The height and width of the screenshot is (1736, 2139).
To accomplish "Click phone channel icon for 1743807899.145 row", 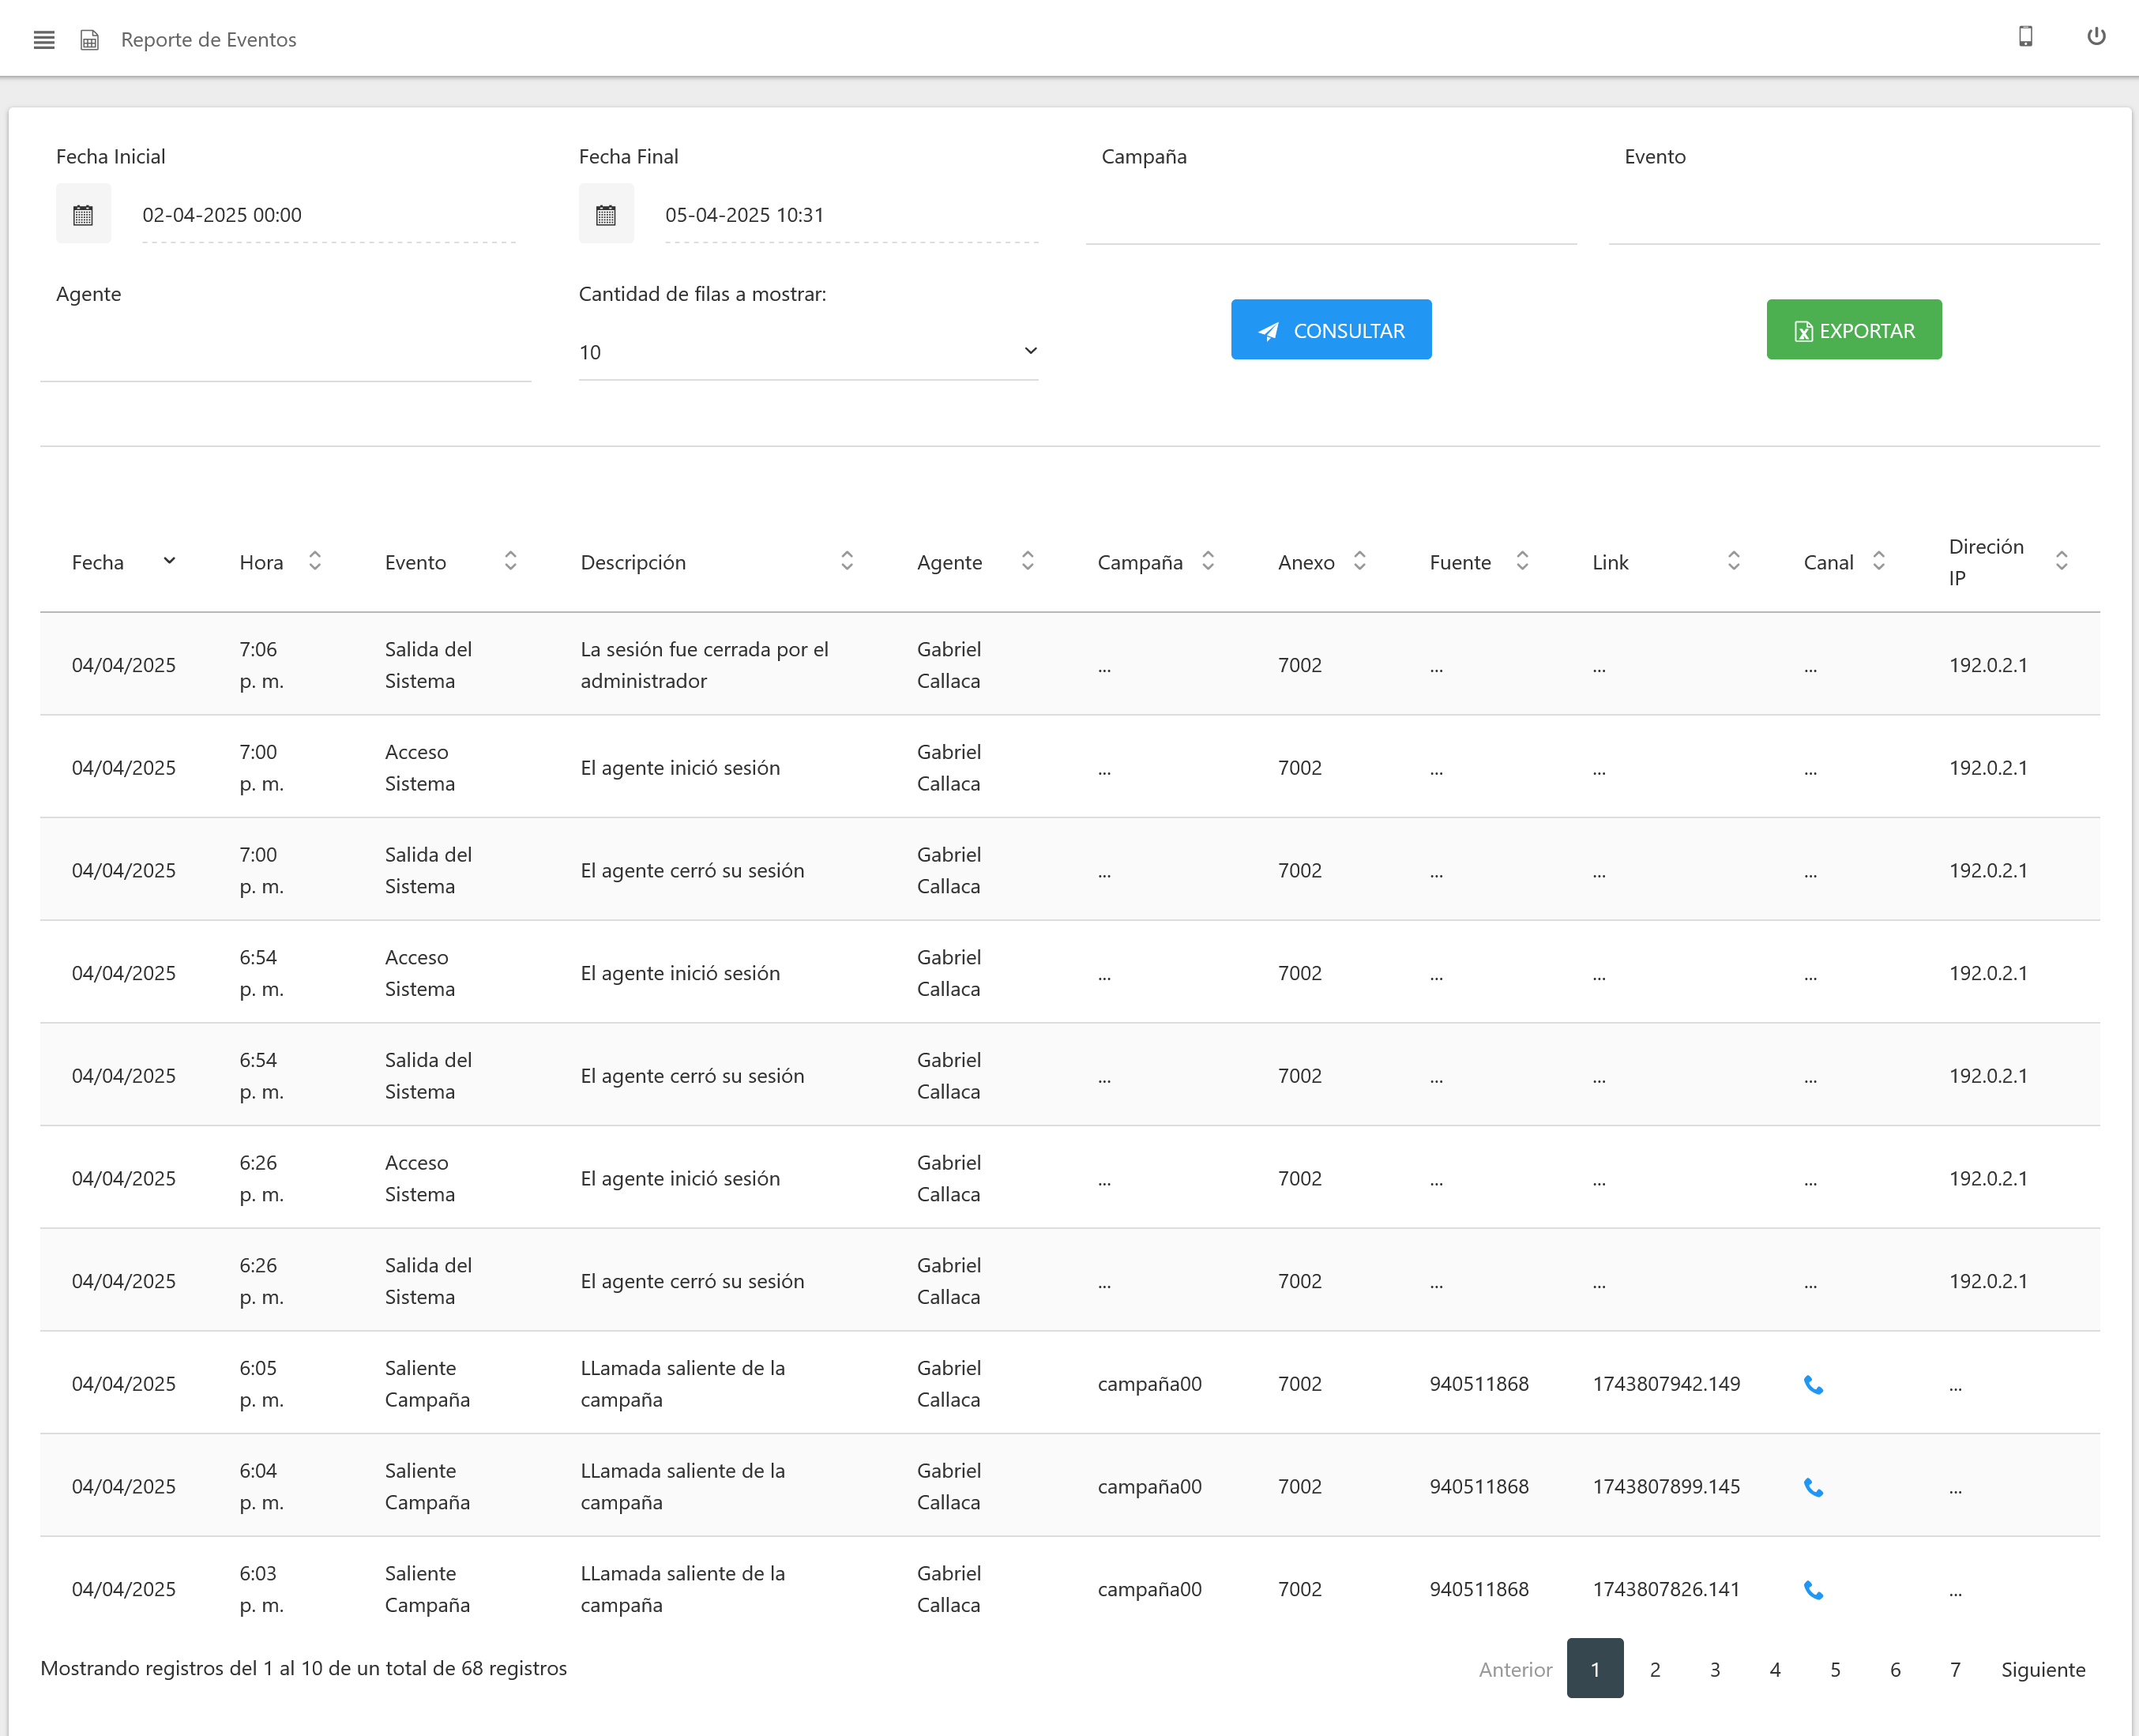I will 1813,1488.
